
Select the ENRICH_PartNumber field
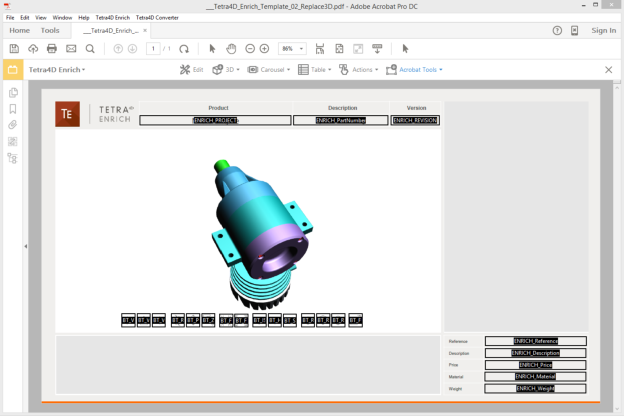point(341,120)
